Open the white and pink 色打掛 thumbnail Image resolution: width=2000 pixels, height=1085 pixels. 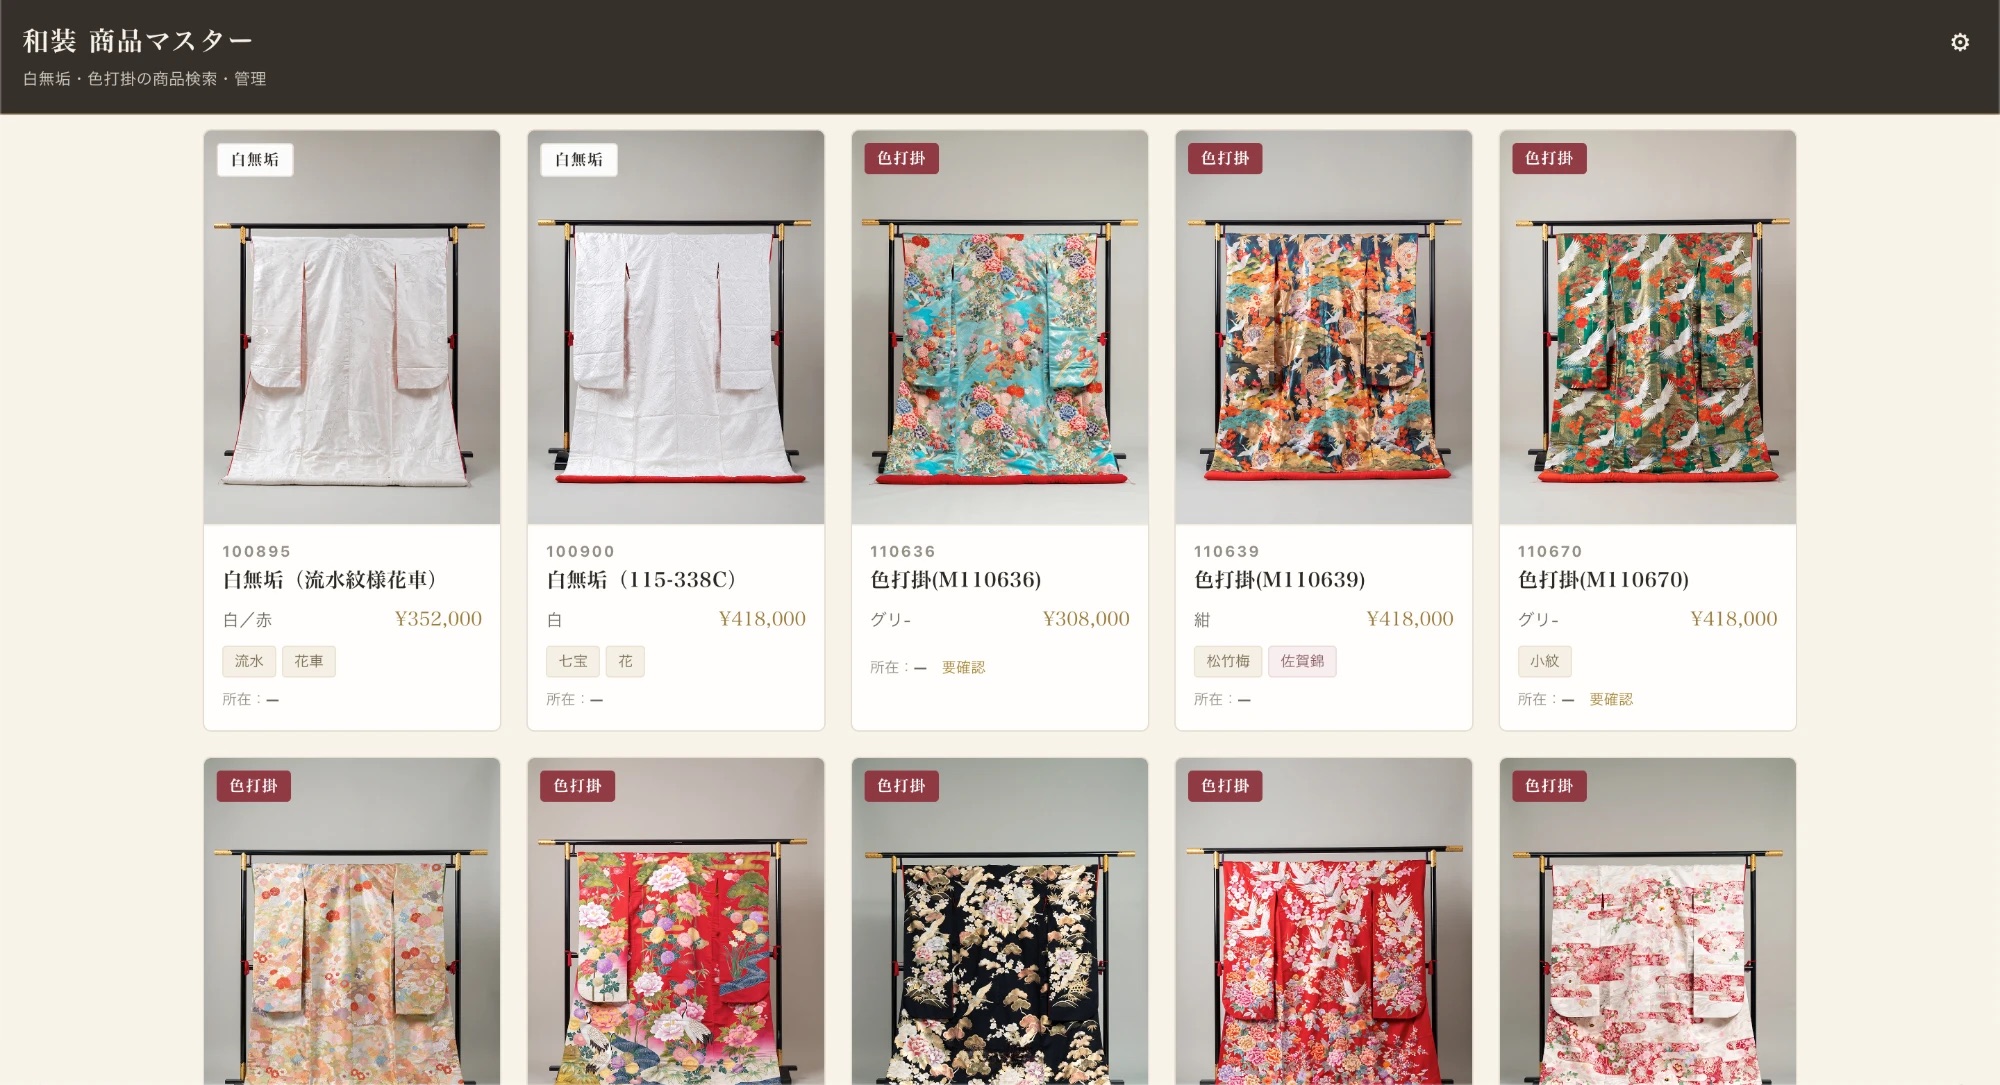[x=1648, y=921]
